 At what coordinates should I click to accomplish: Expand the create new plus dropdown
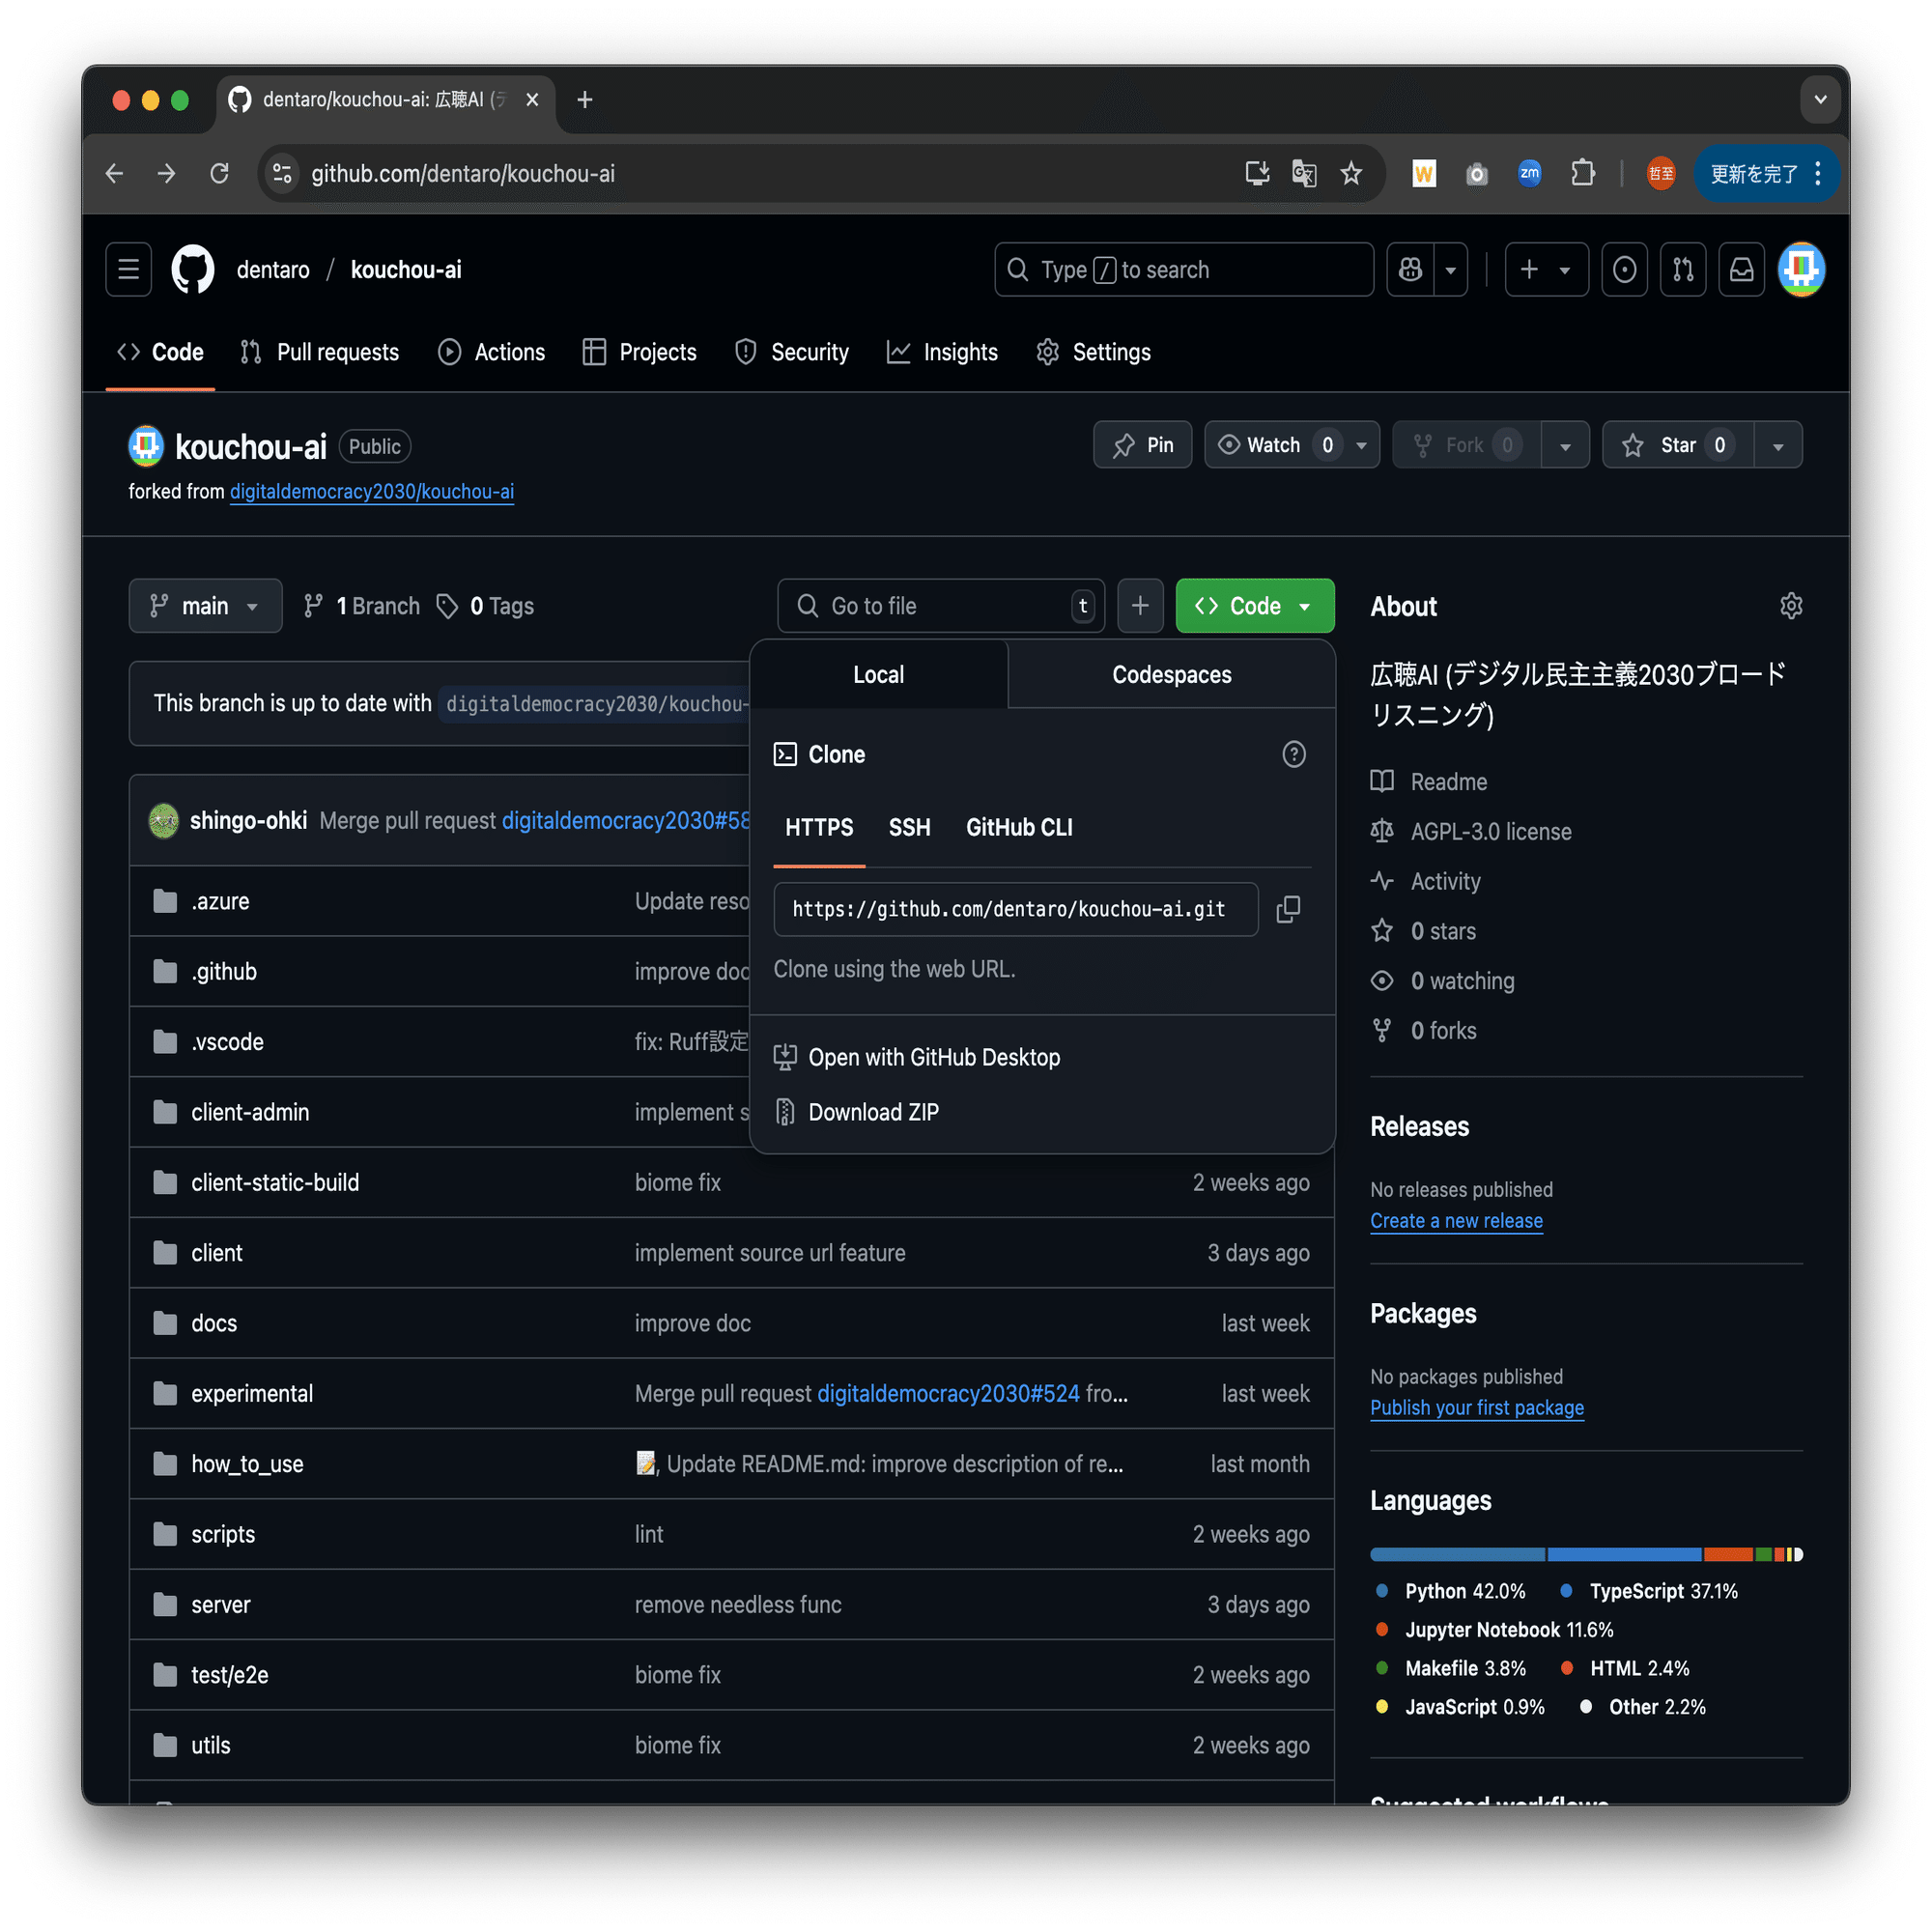[1546, 269]
